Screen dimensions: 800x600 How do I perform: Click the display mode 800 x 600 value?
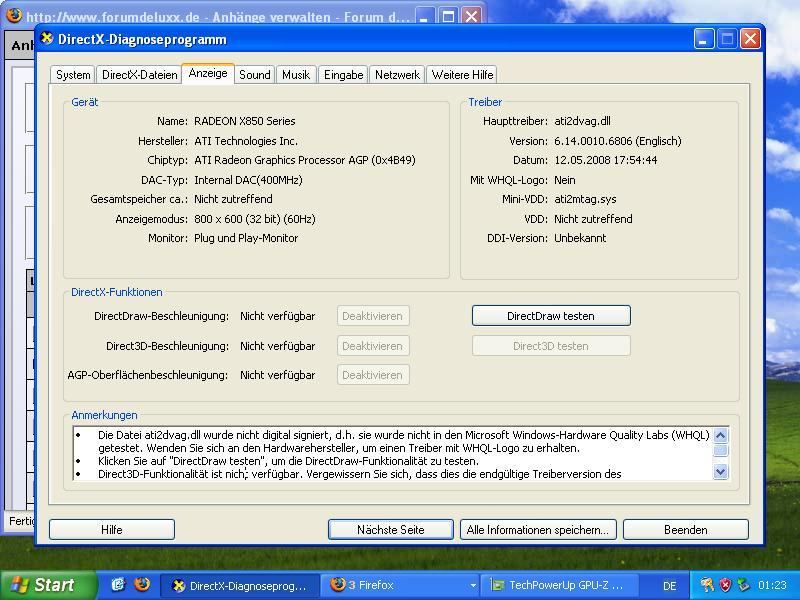[255, 219]
